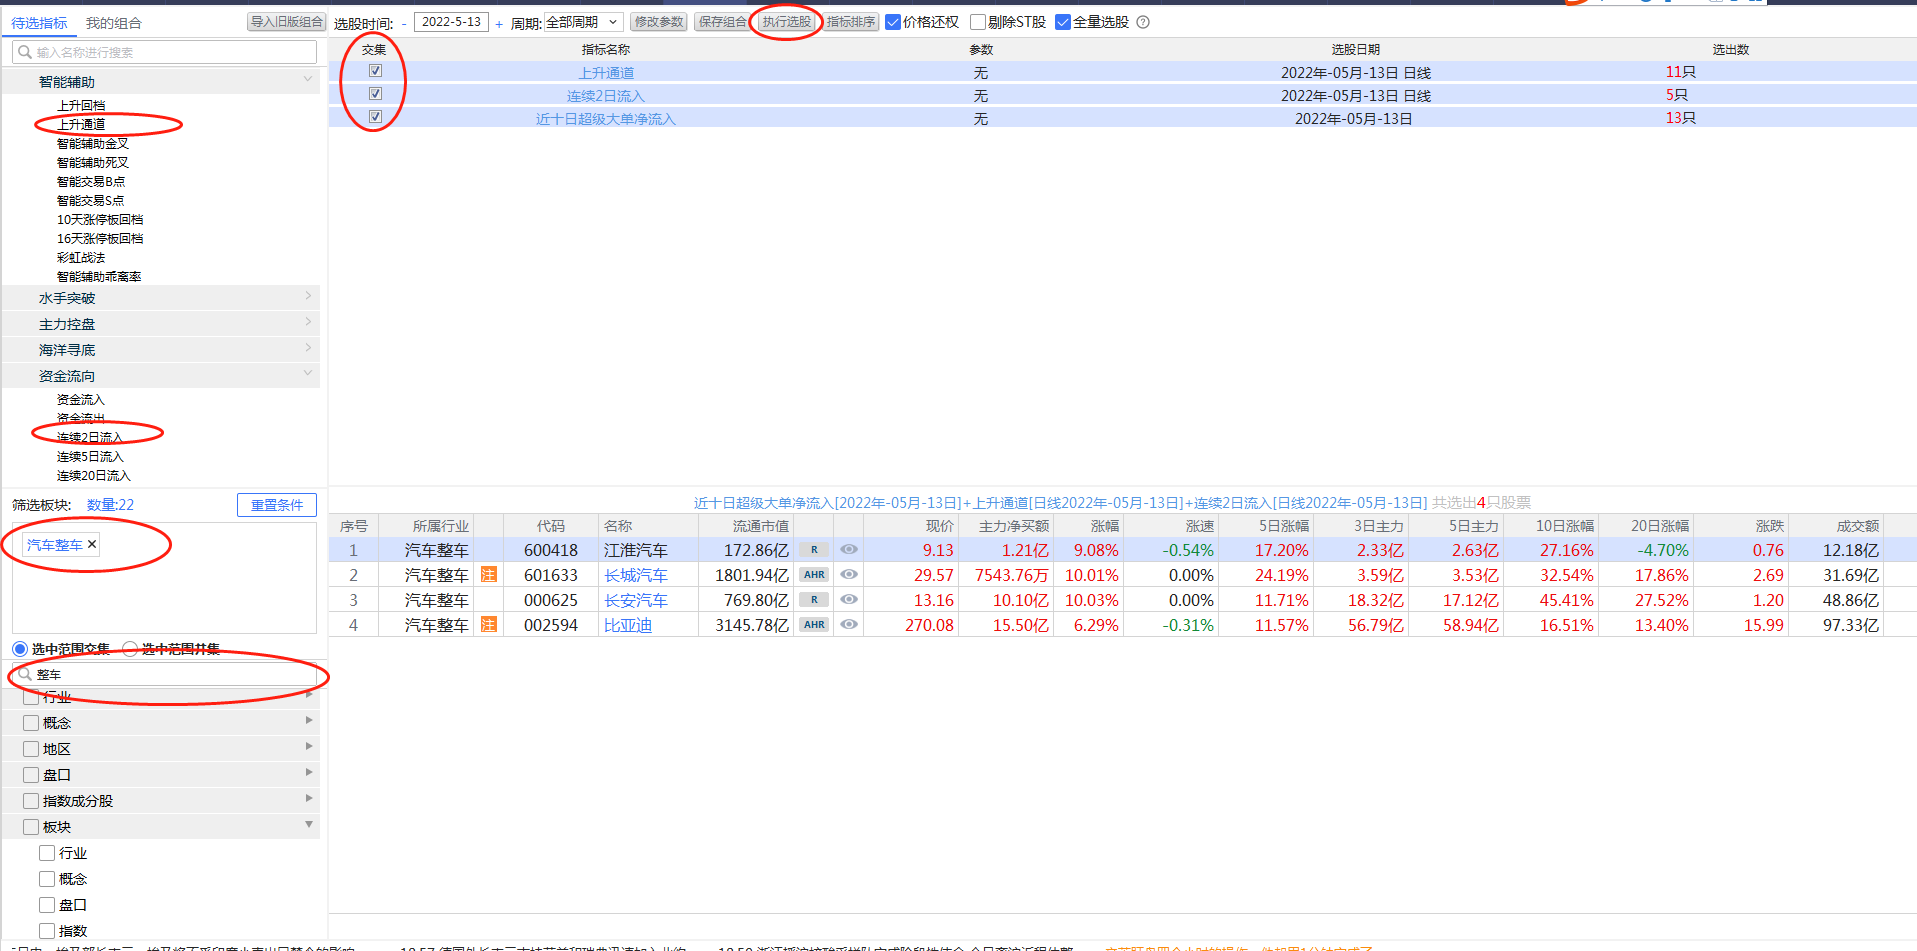Select 连续5日流入 indicator

[x=90, y=456]
